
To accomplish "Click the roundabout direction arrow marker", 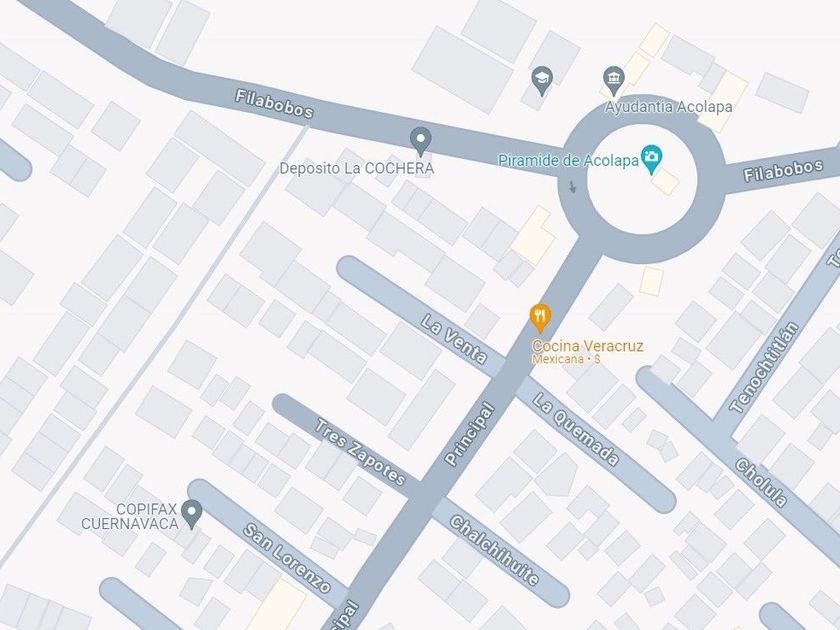I will click(x=572, y=187).
